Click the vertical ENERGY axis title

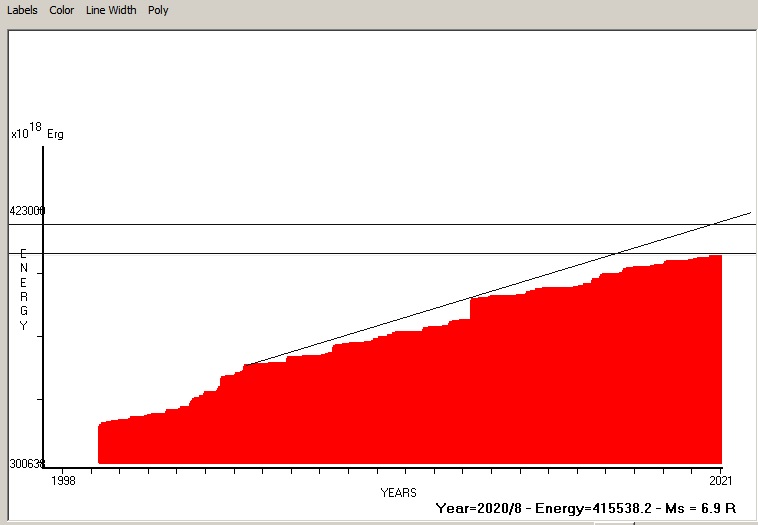pos(24,290)
